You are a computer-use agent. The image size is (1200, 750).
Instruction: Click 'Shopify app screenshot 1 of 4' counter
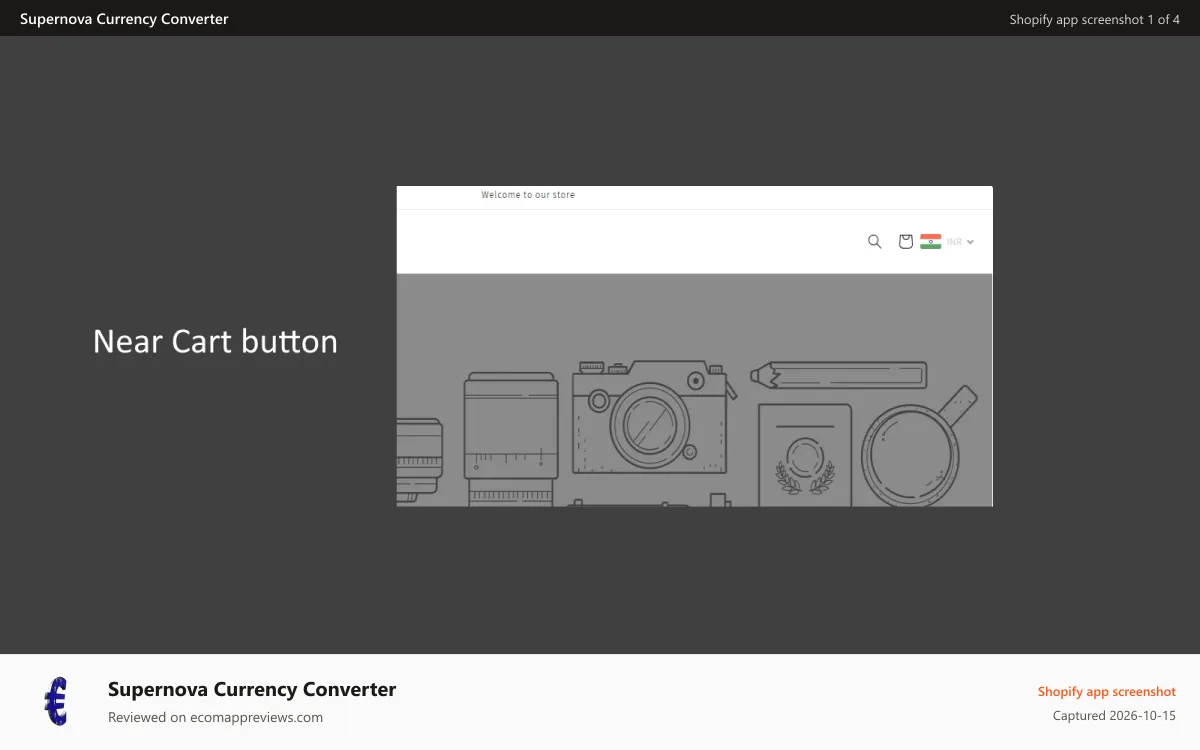tap(1094, 19)
